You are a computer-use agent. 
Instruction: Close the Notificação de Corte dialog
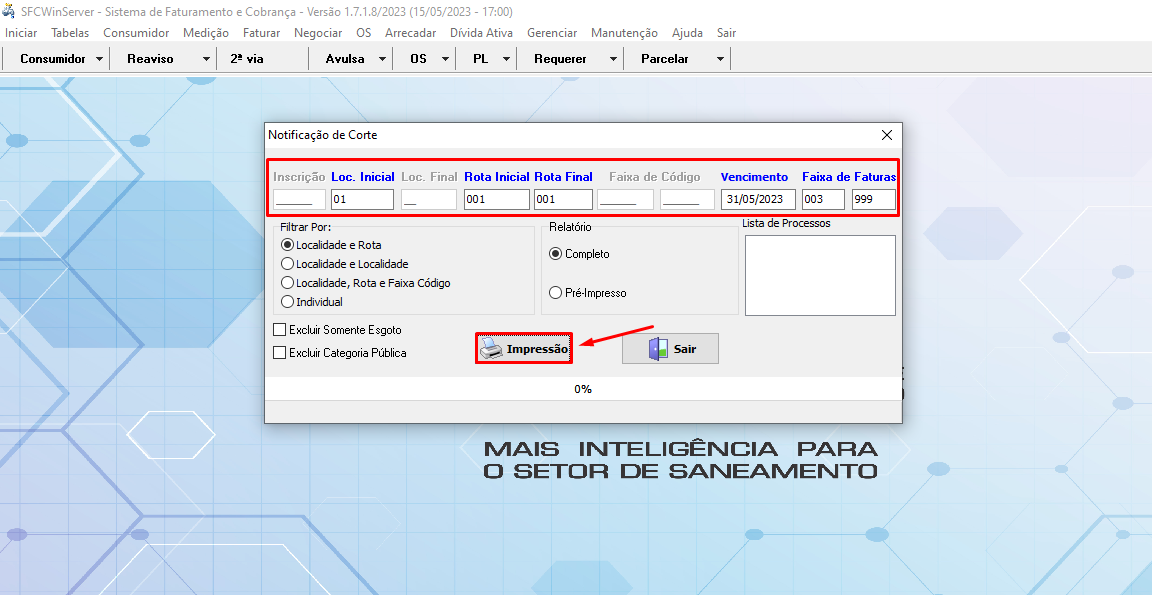pos(886,135)
